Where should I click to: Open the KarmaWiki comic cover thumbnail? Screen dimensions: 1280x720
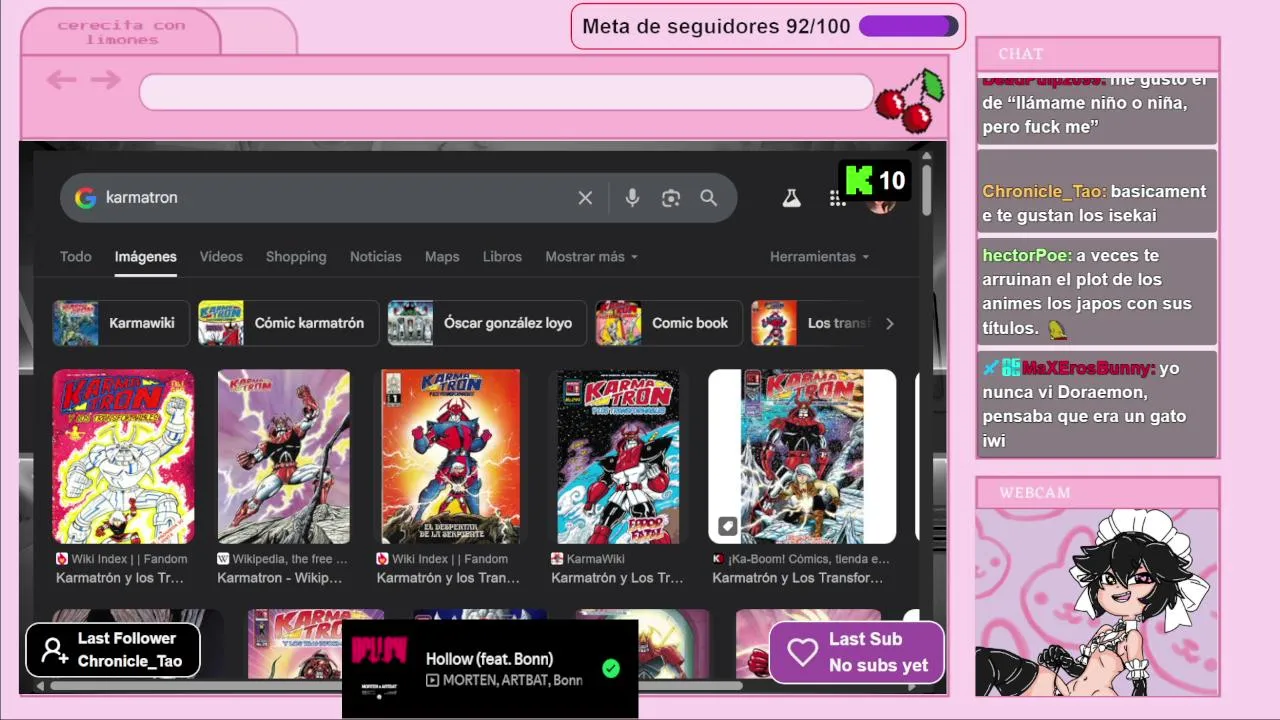618,457
